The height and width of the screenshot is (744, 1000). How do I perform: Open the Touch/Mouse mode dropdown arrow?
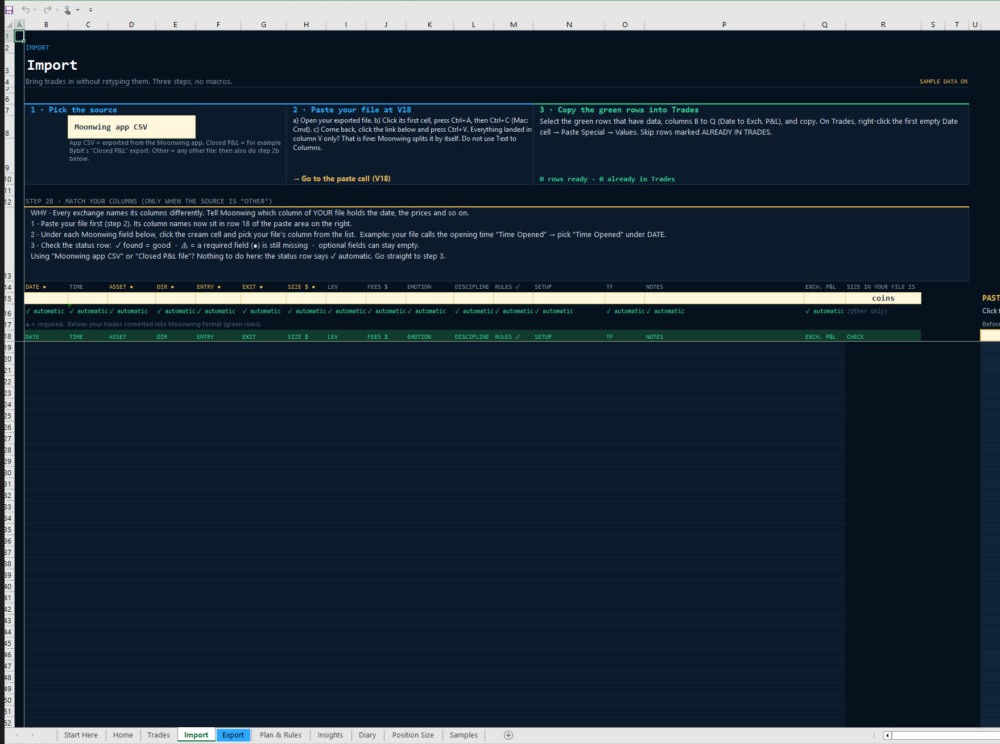[x=78, y=10]
